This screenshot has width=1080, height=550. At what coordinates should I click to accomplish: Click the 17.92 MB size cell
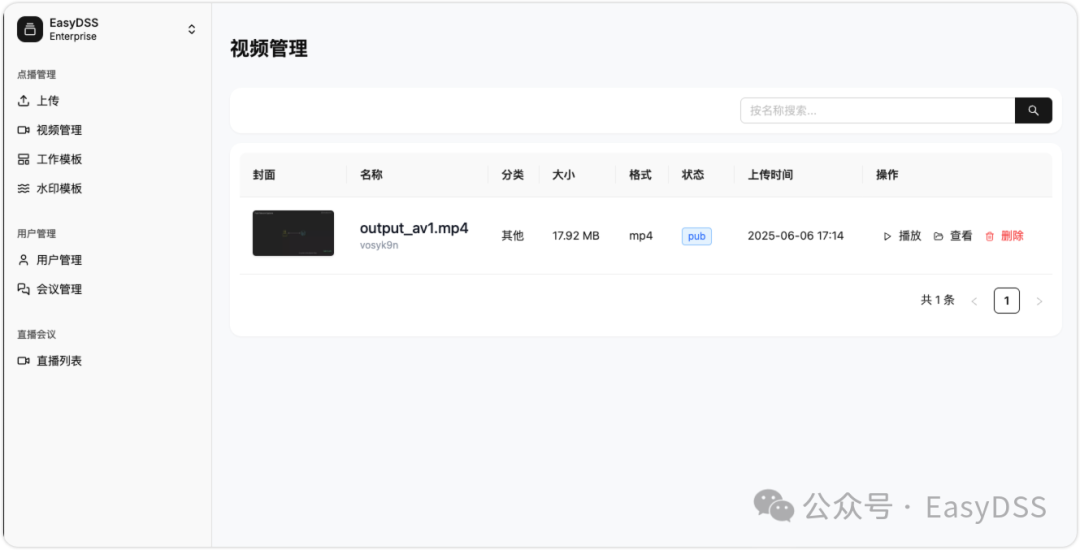(x=576, y=236)
